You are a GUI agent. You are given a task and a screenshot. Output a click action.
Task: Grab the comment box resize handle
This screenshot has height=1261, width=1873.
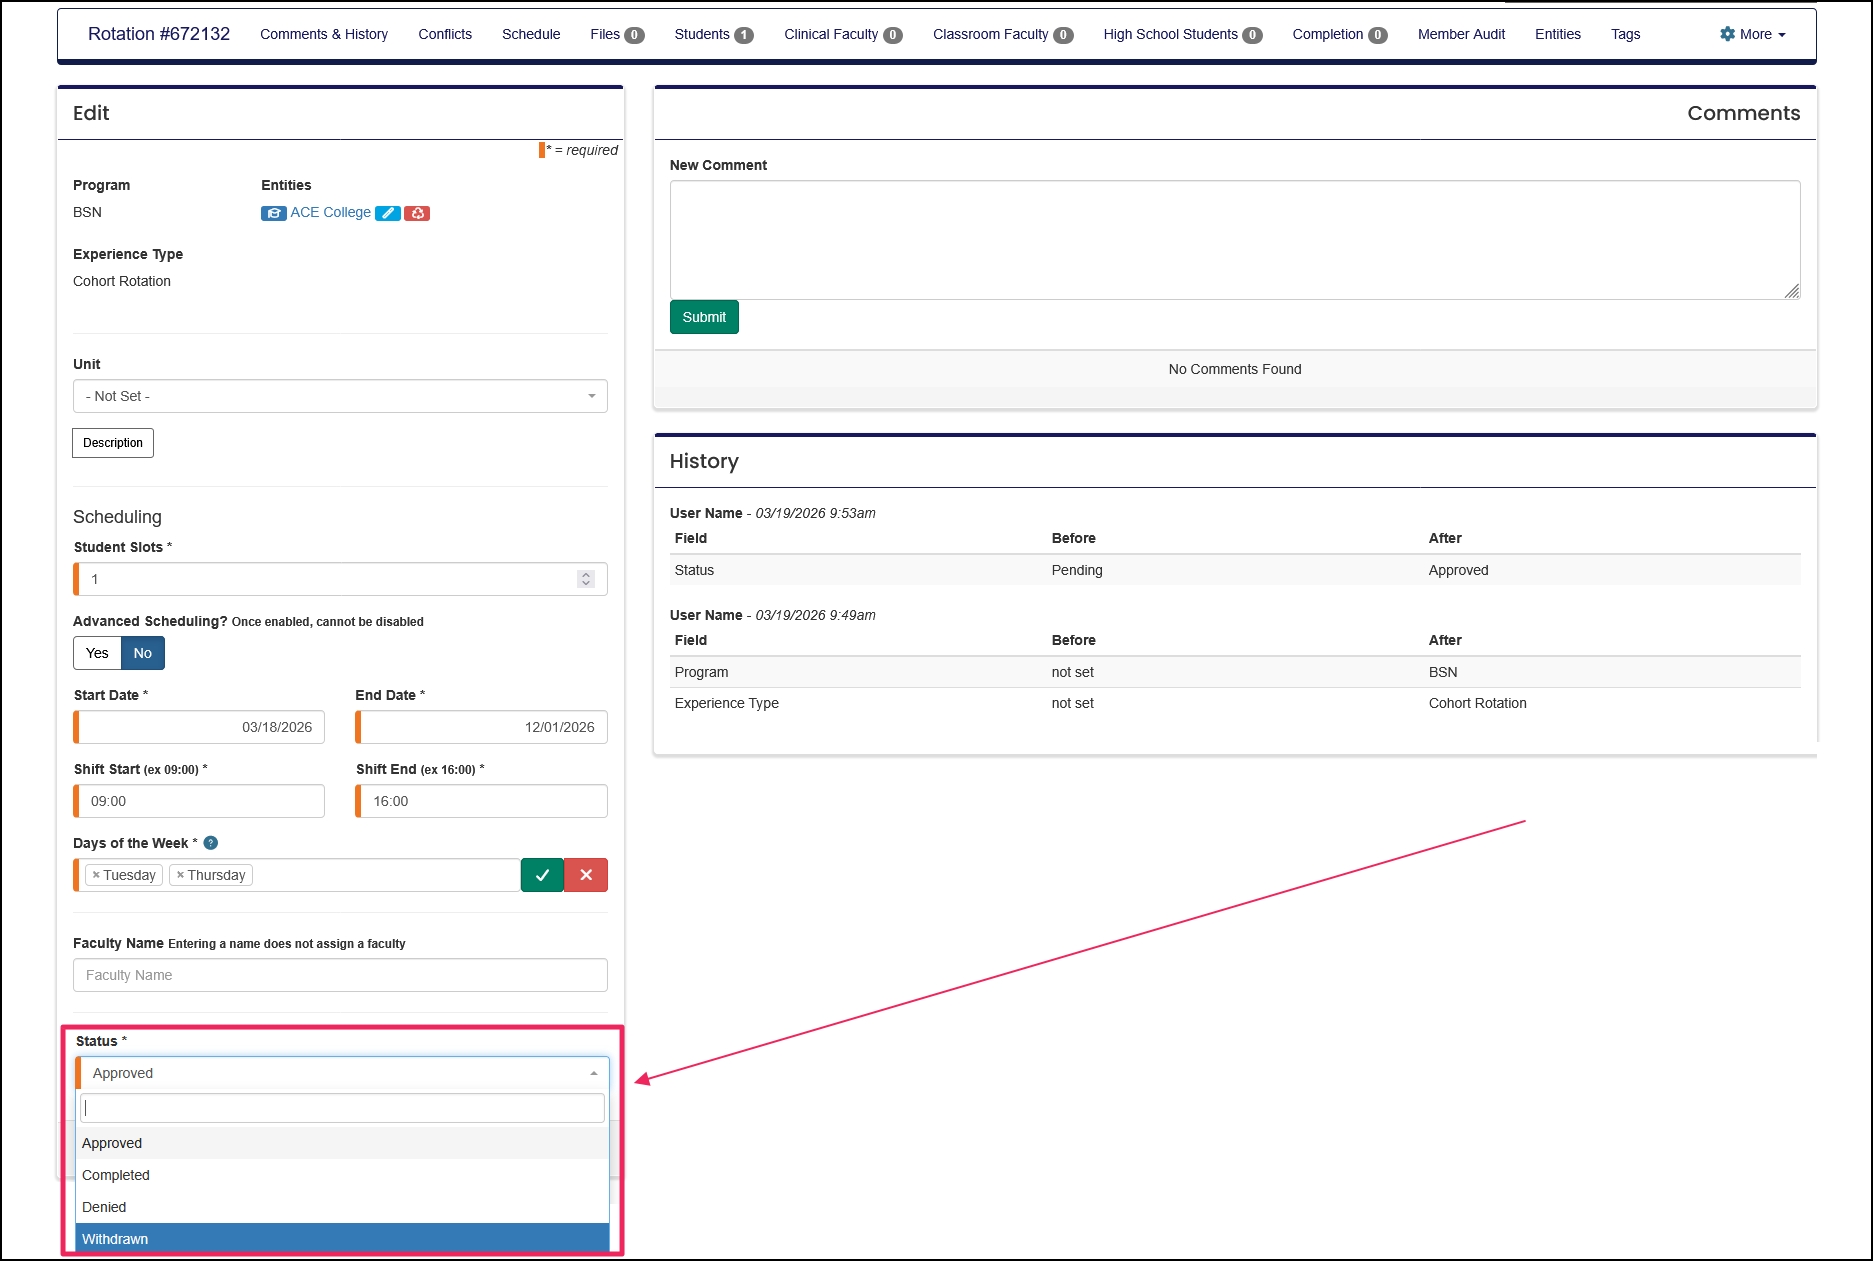click(1792, 291)
